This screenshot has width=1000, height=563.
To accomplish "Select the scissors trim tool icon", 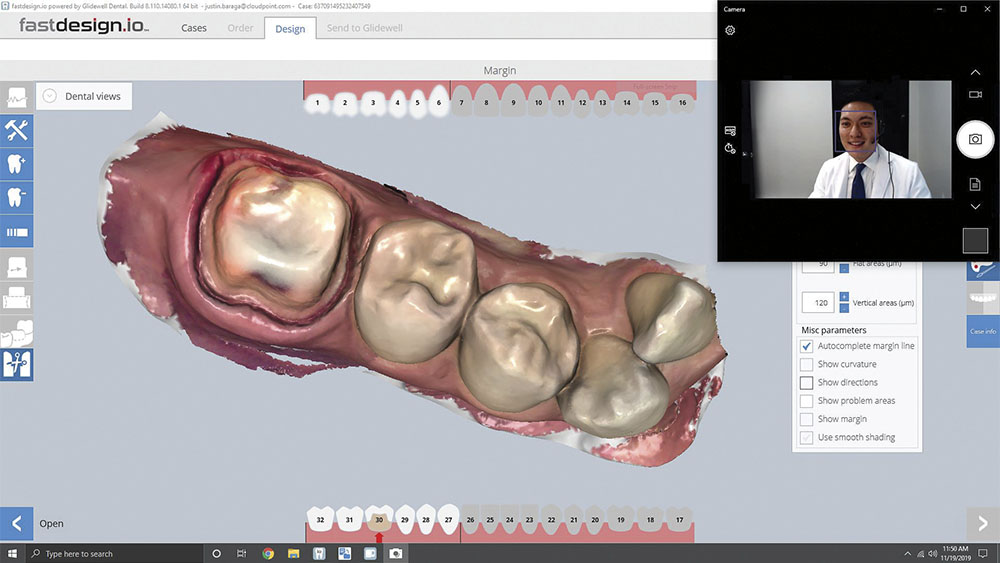I will point(16,364).
